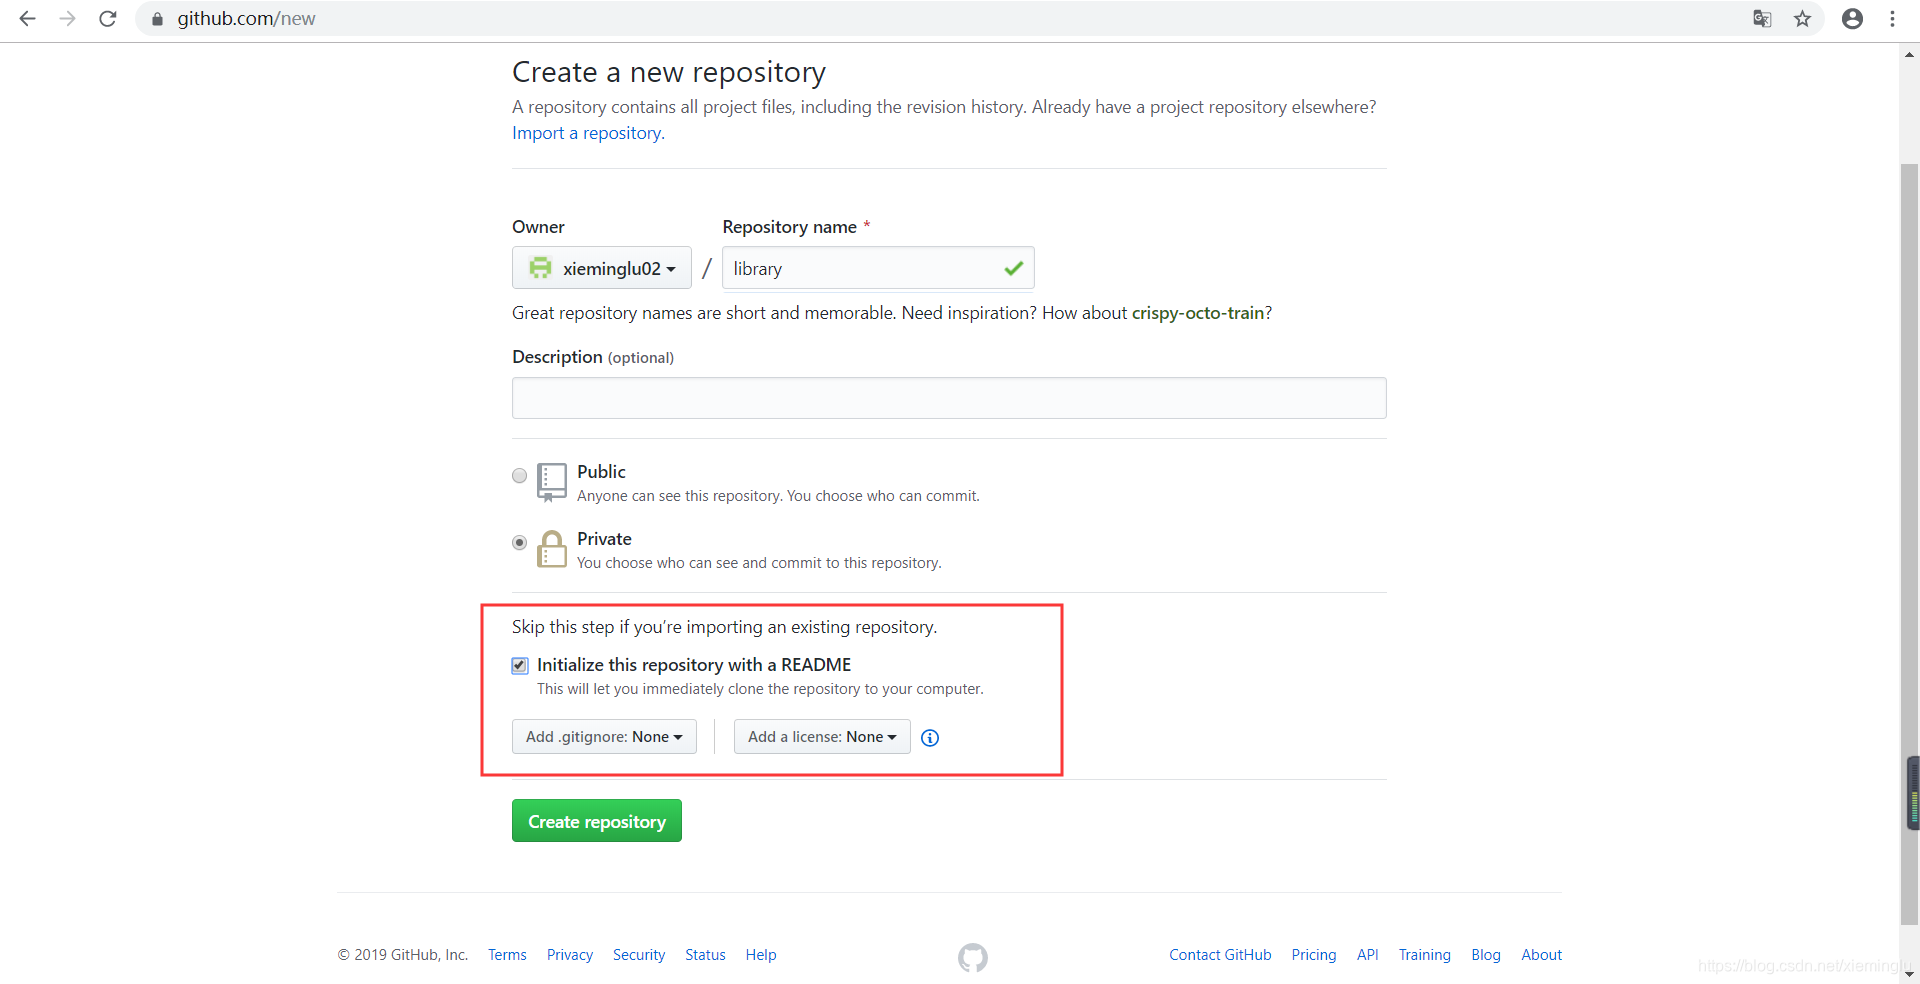Screen dimensions: 1920x984
Task: Open the browser profile account icon
Action: (x=1852, y=19)
